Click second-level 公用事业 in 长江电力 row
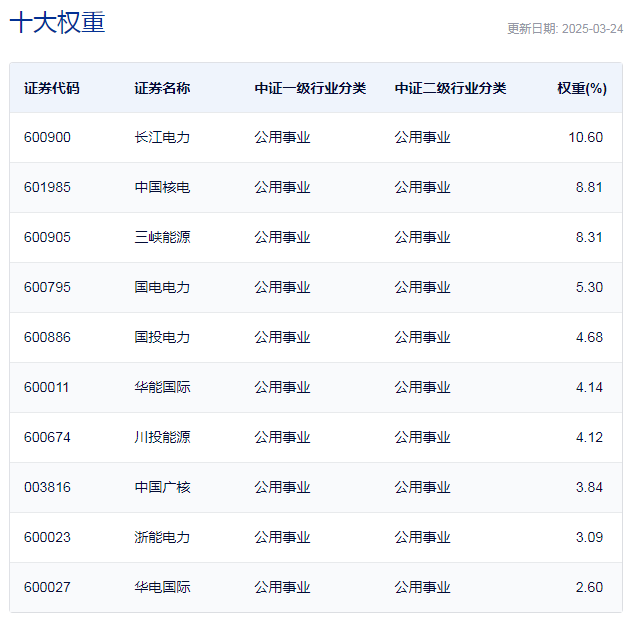The width and height of the screenshot is (627, 621). point(422,138)
